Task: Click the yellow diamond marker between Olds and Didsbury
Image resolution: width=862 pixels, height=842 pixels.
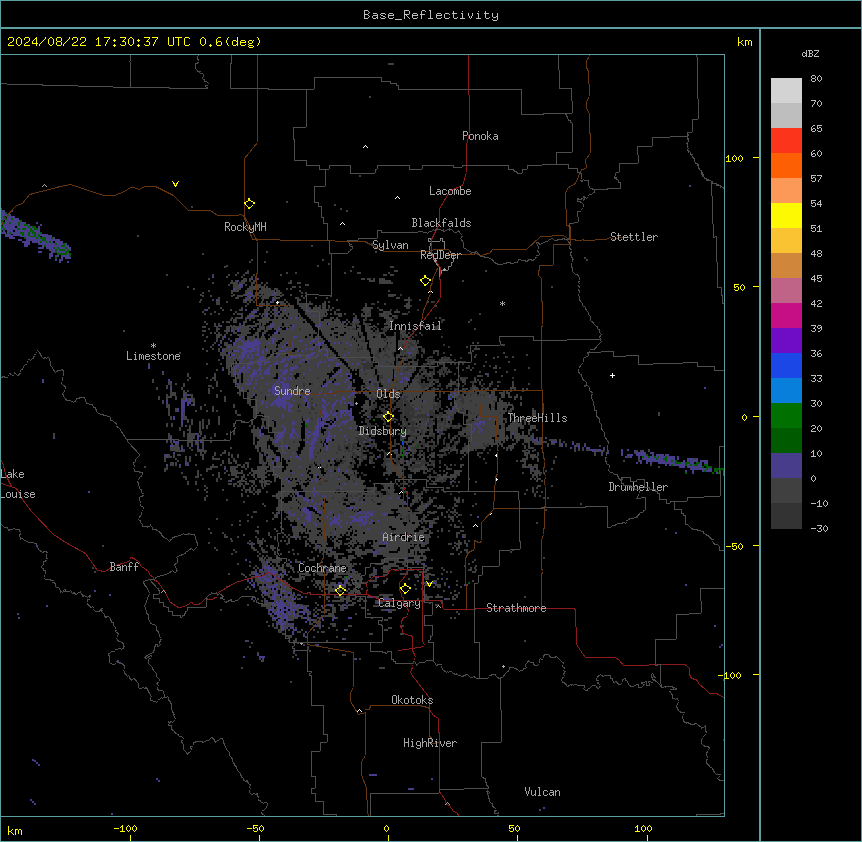Action: click(x=388, y=416)
